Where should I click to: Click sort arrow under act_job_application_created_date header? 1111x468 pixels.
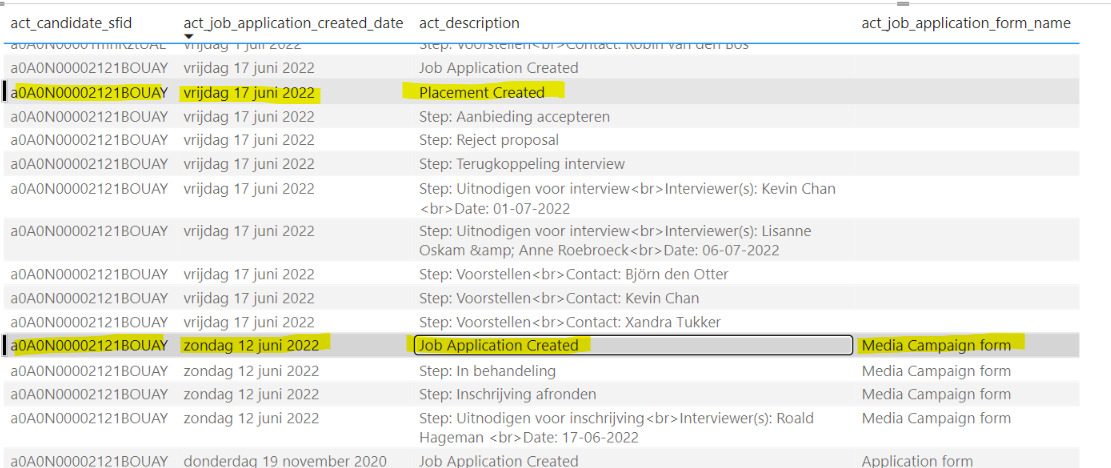click(188, 37)
